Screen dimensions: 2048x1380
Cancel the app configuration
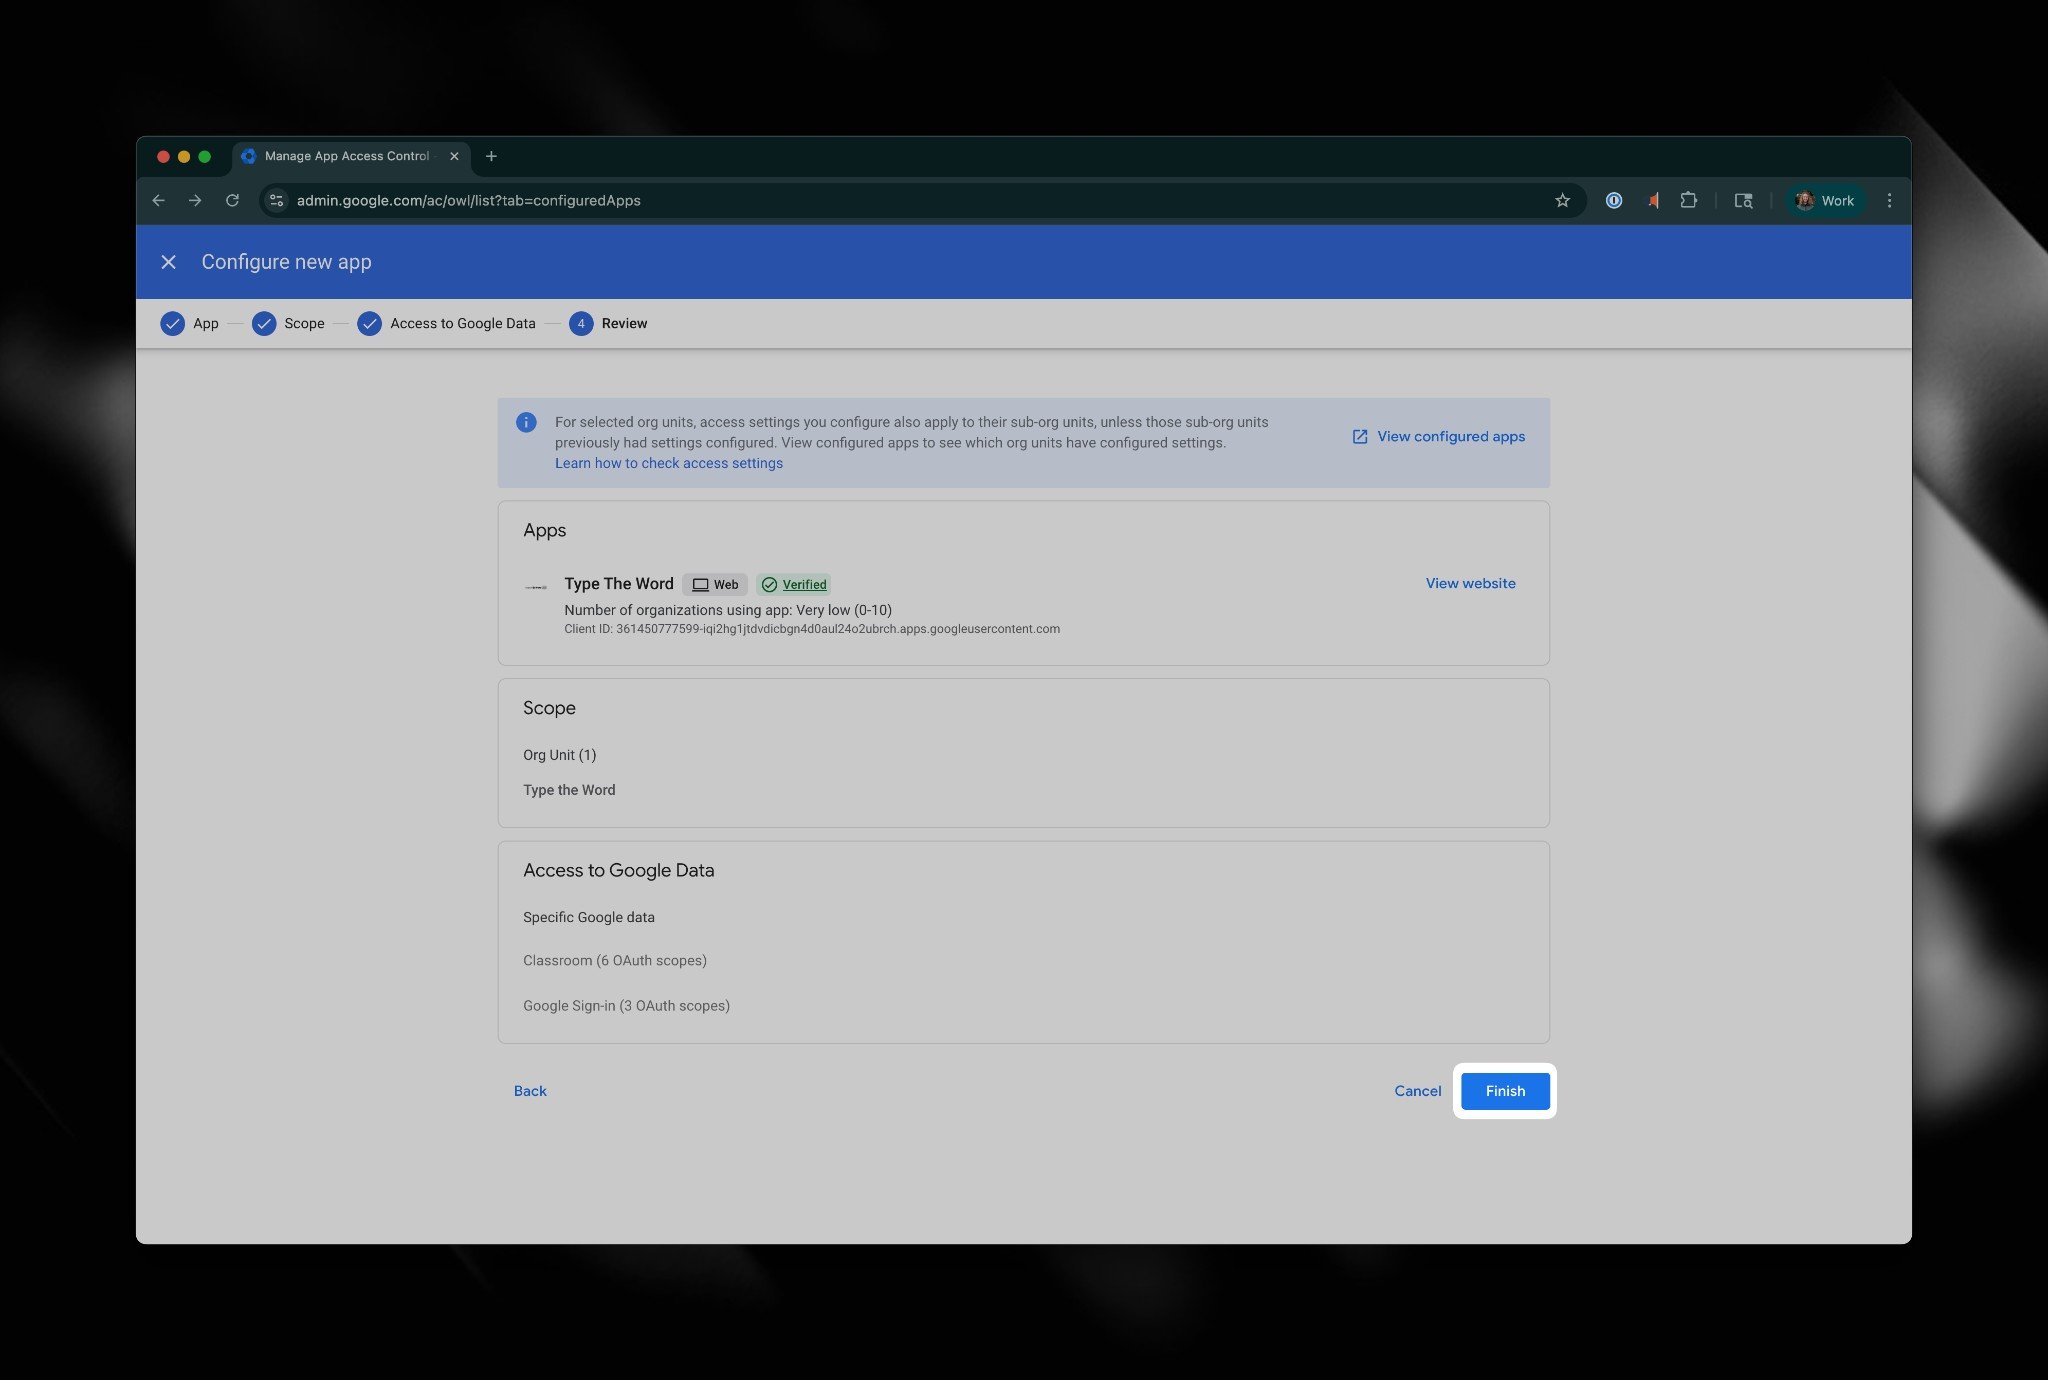[1418, 1091]
